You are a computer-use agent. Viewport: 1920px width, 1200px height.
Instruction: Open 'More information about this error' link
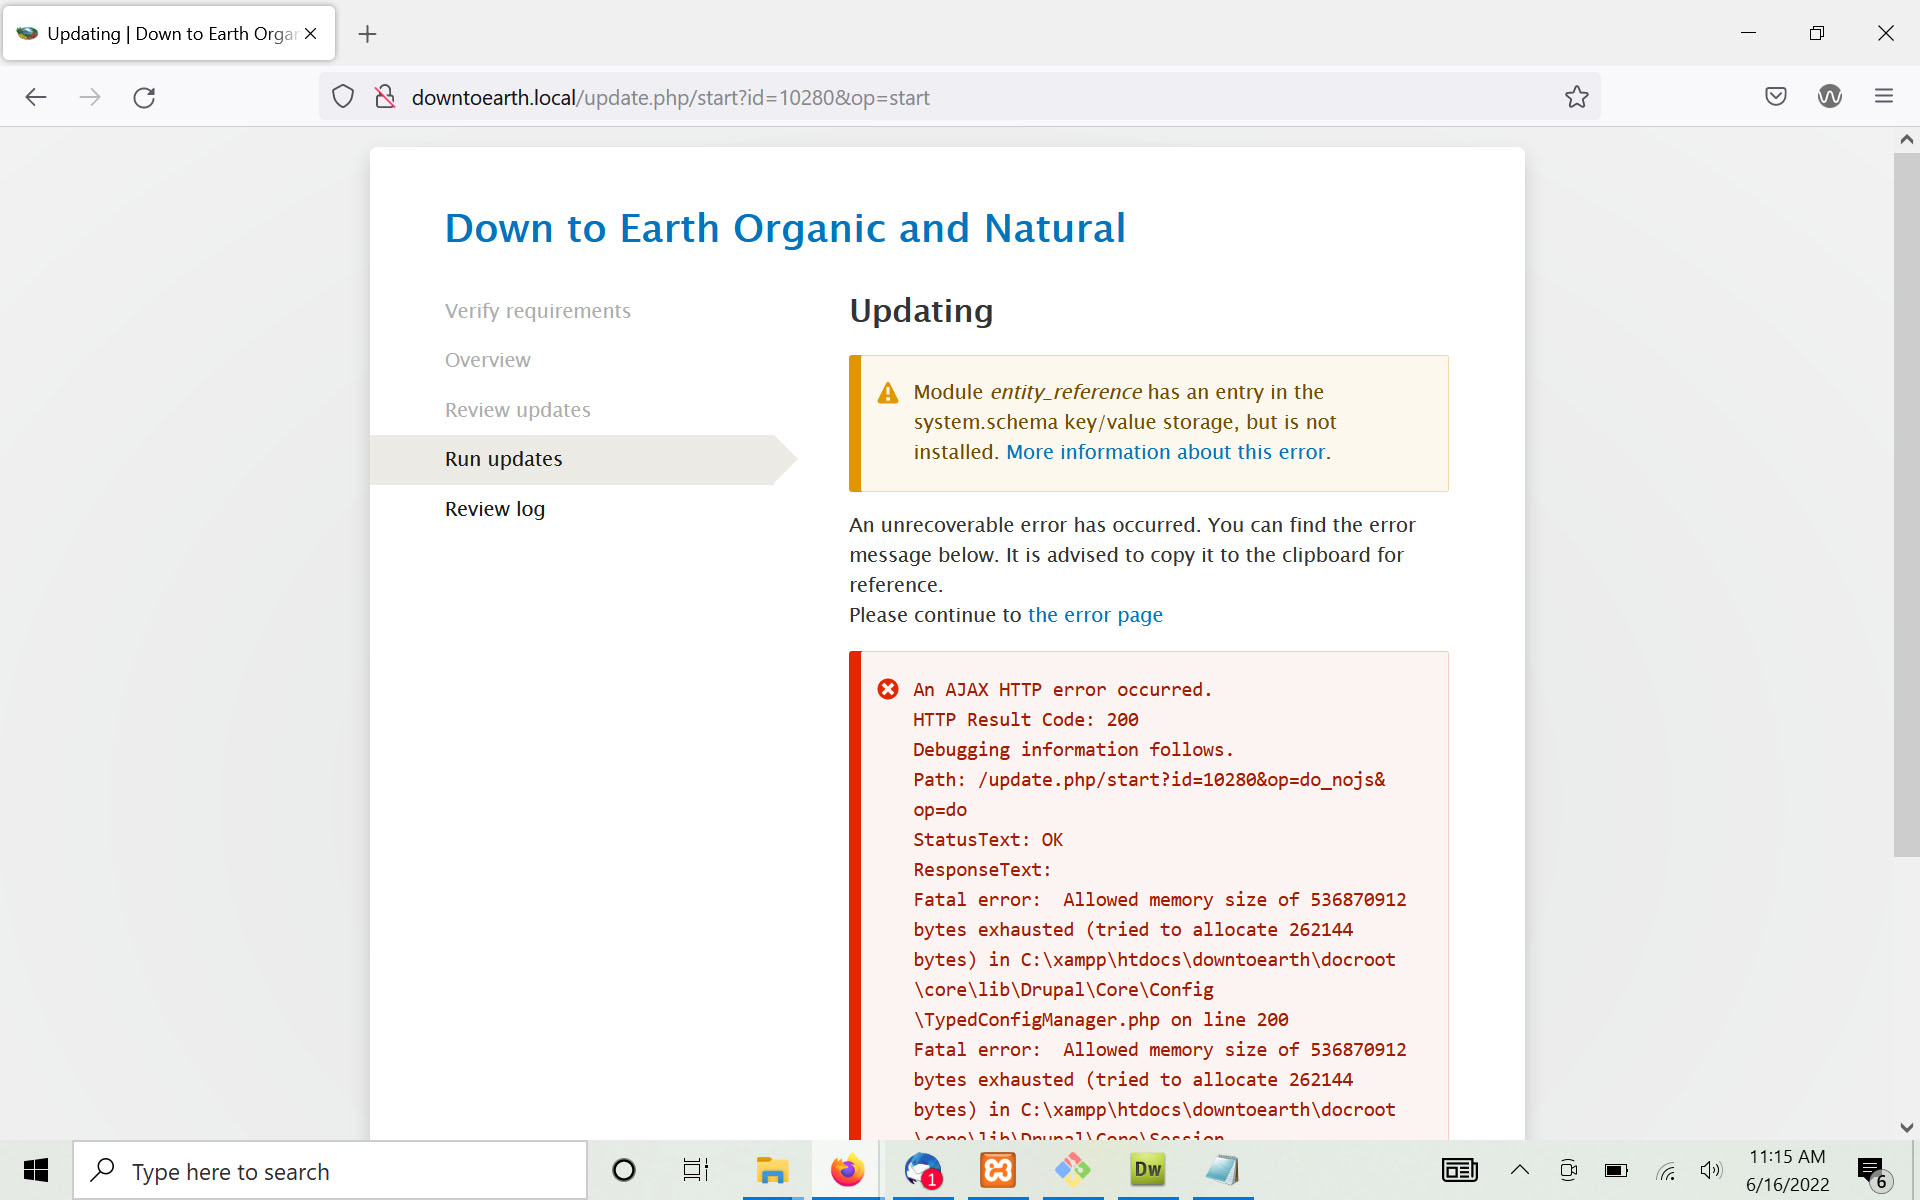[1165, 452]
